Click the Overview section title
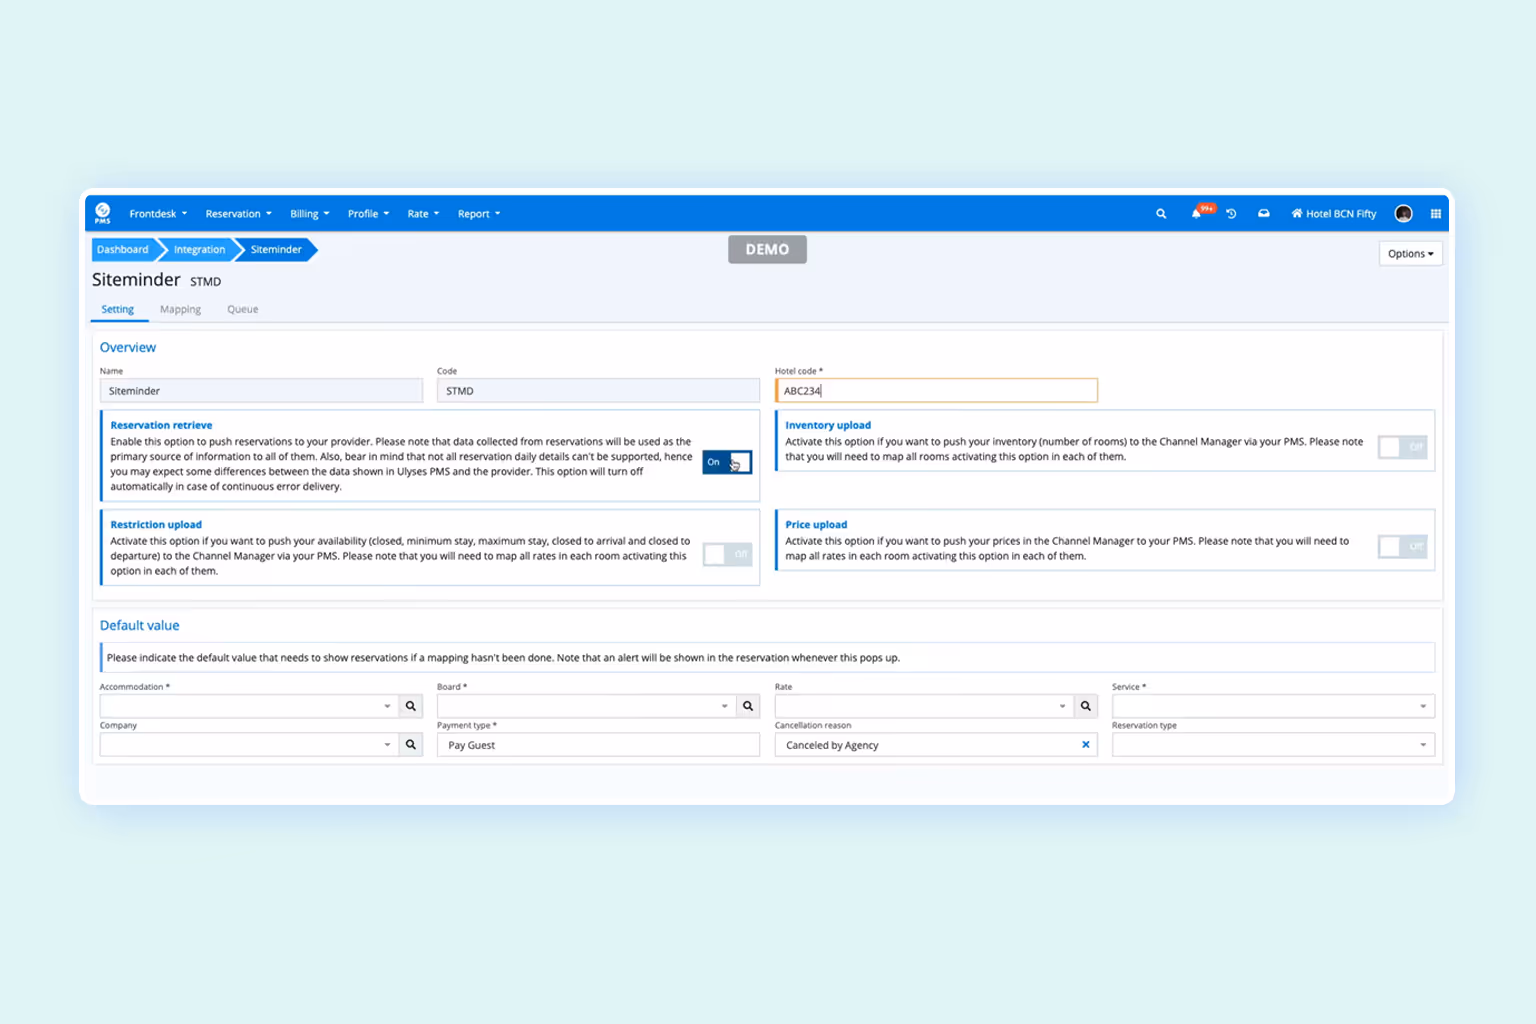The image size is (1536, 1024). coord(128,348)
